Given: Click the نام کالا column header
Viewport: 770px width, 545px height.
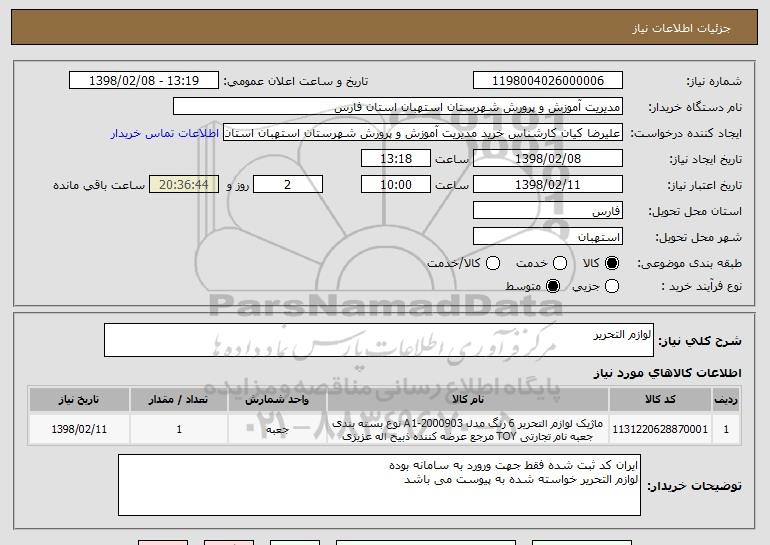Looking at the screenshot, I should (x=468, y=400).
